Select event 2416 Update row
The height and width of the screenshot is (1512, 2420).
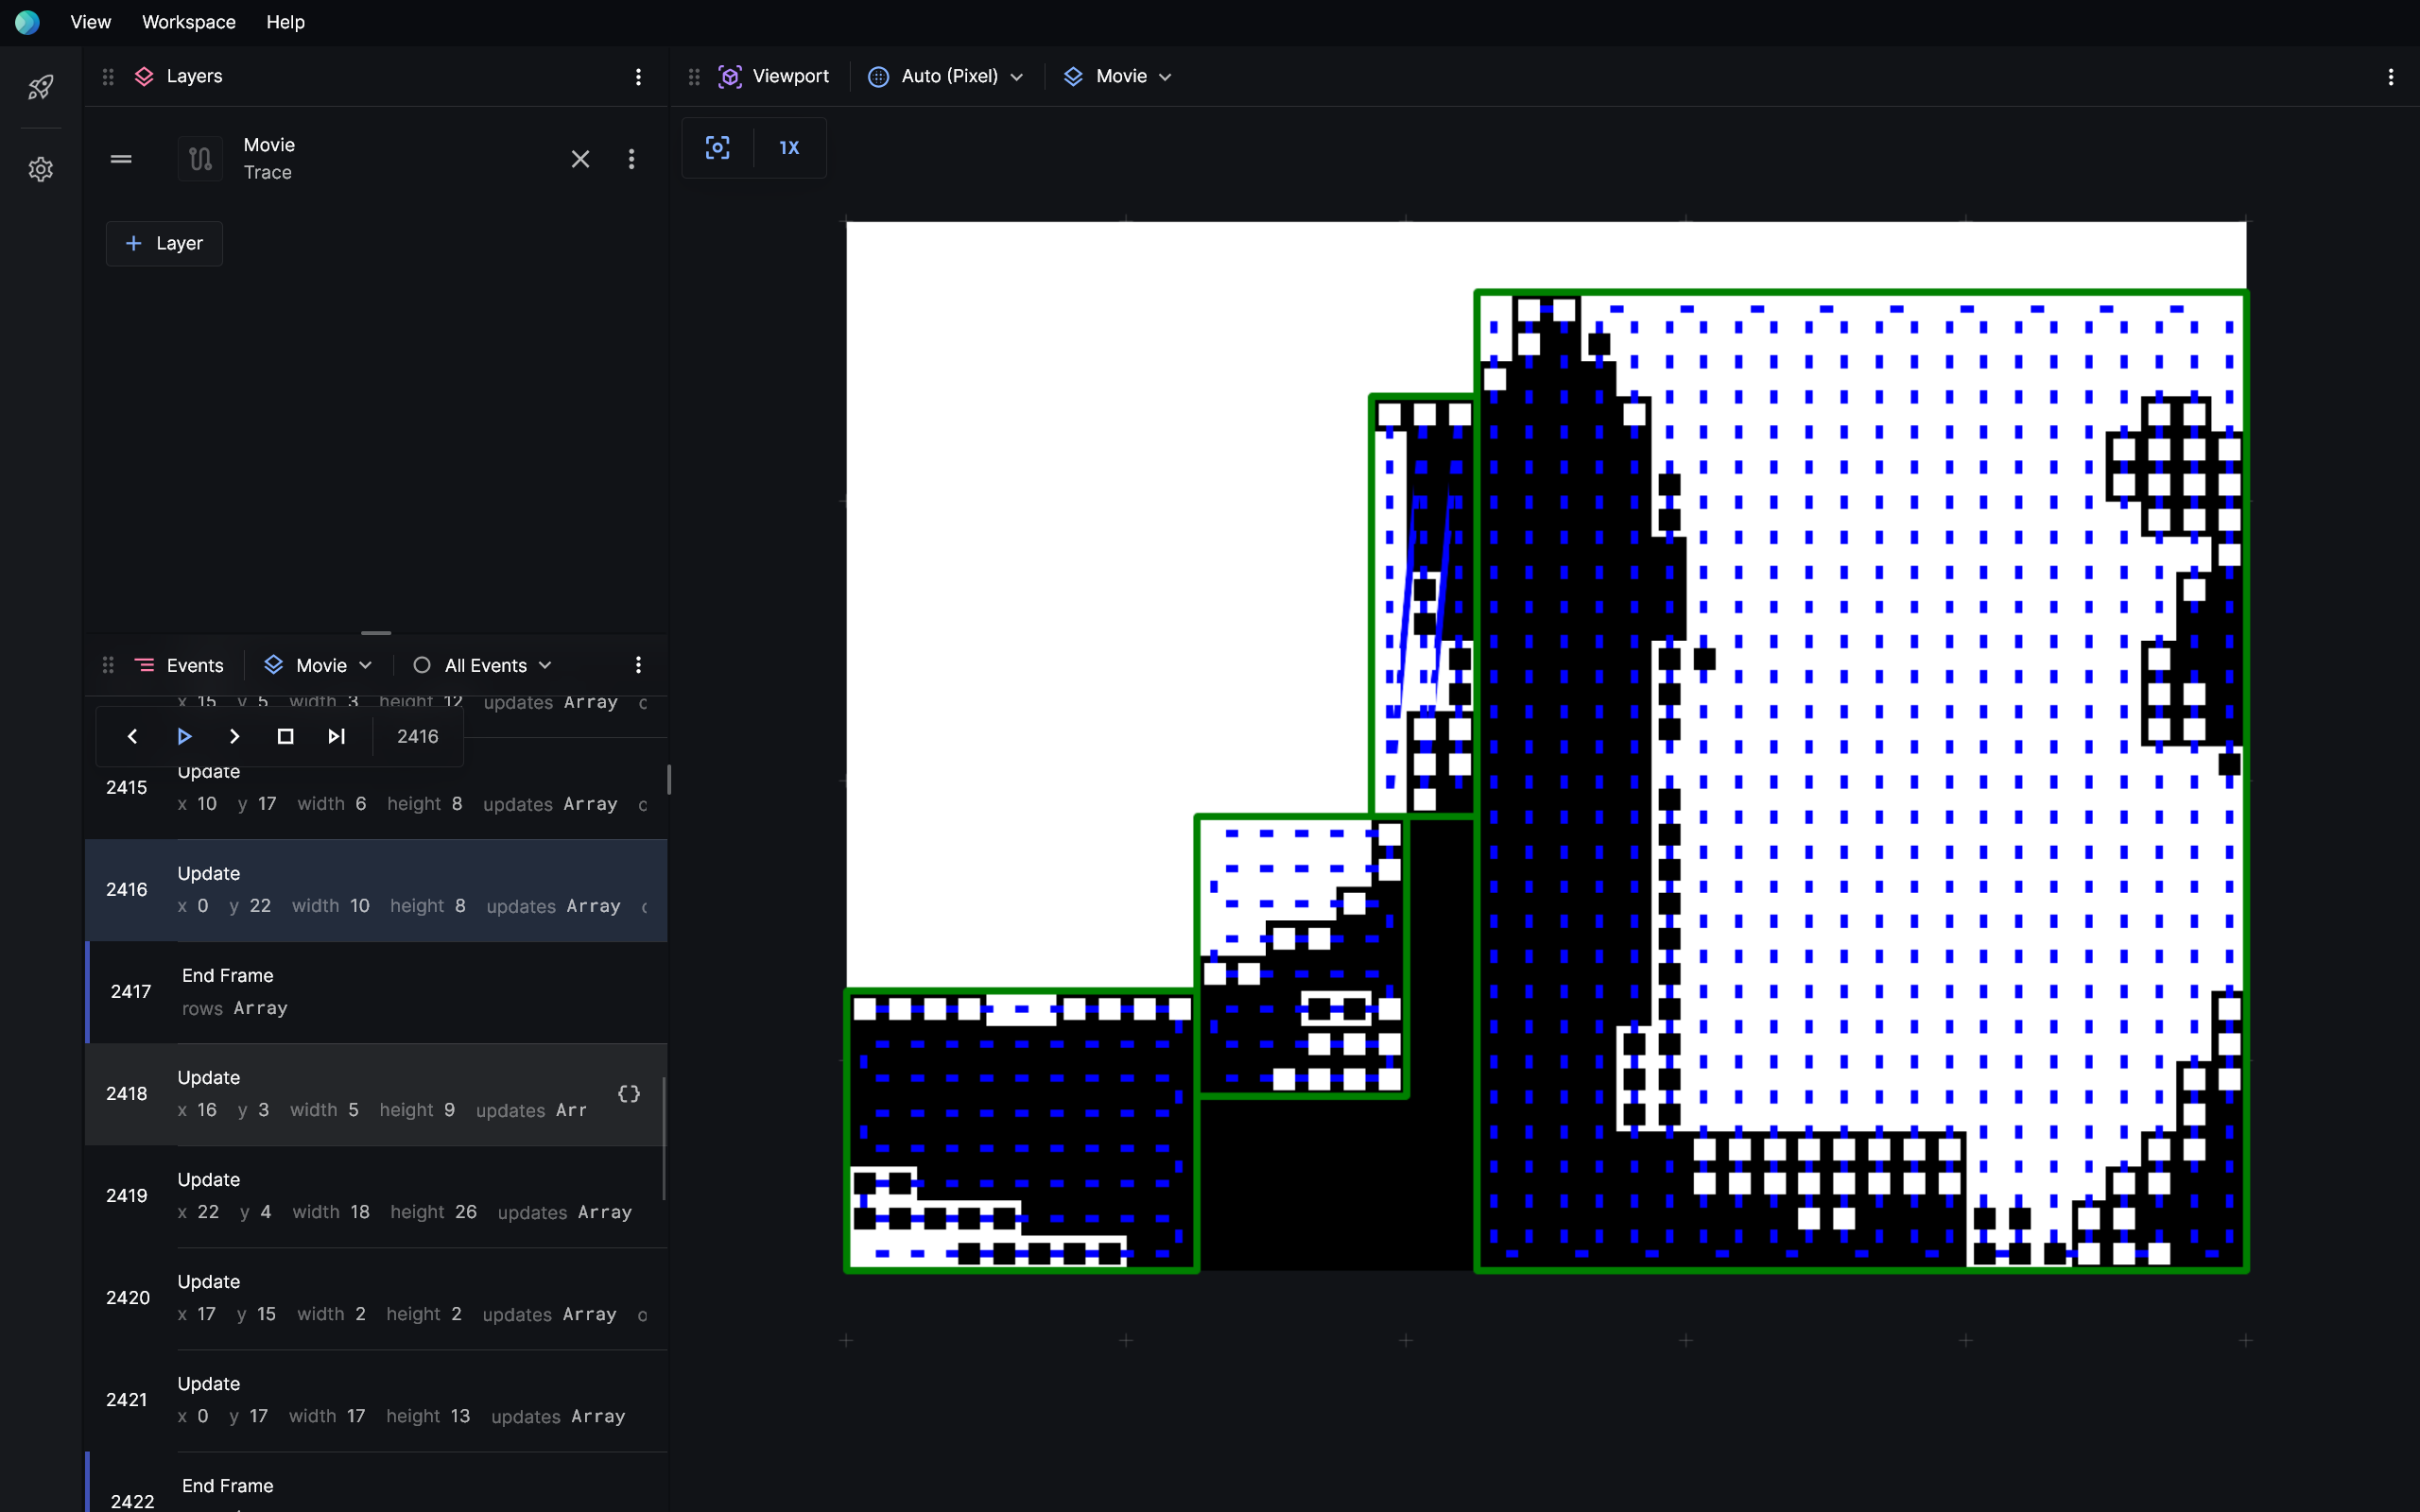(377, 890)
